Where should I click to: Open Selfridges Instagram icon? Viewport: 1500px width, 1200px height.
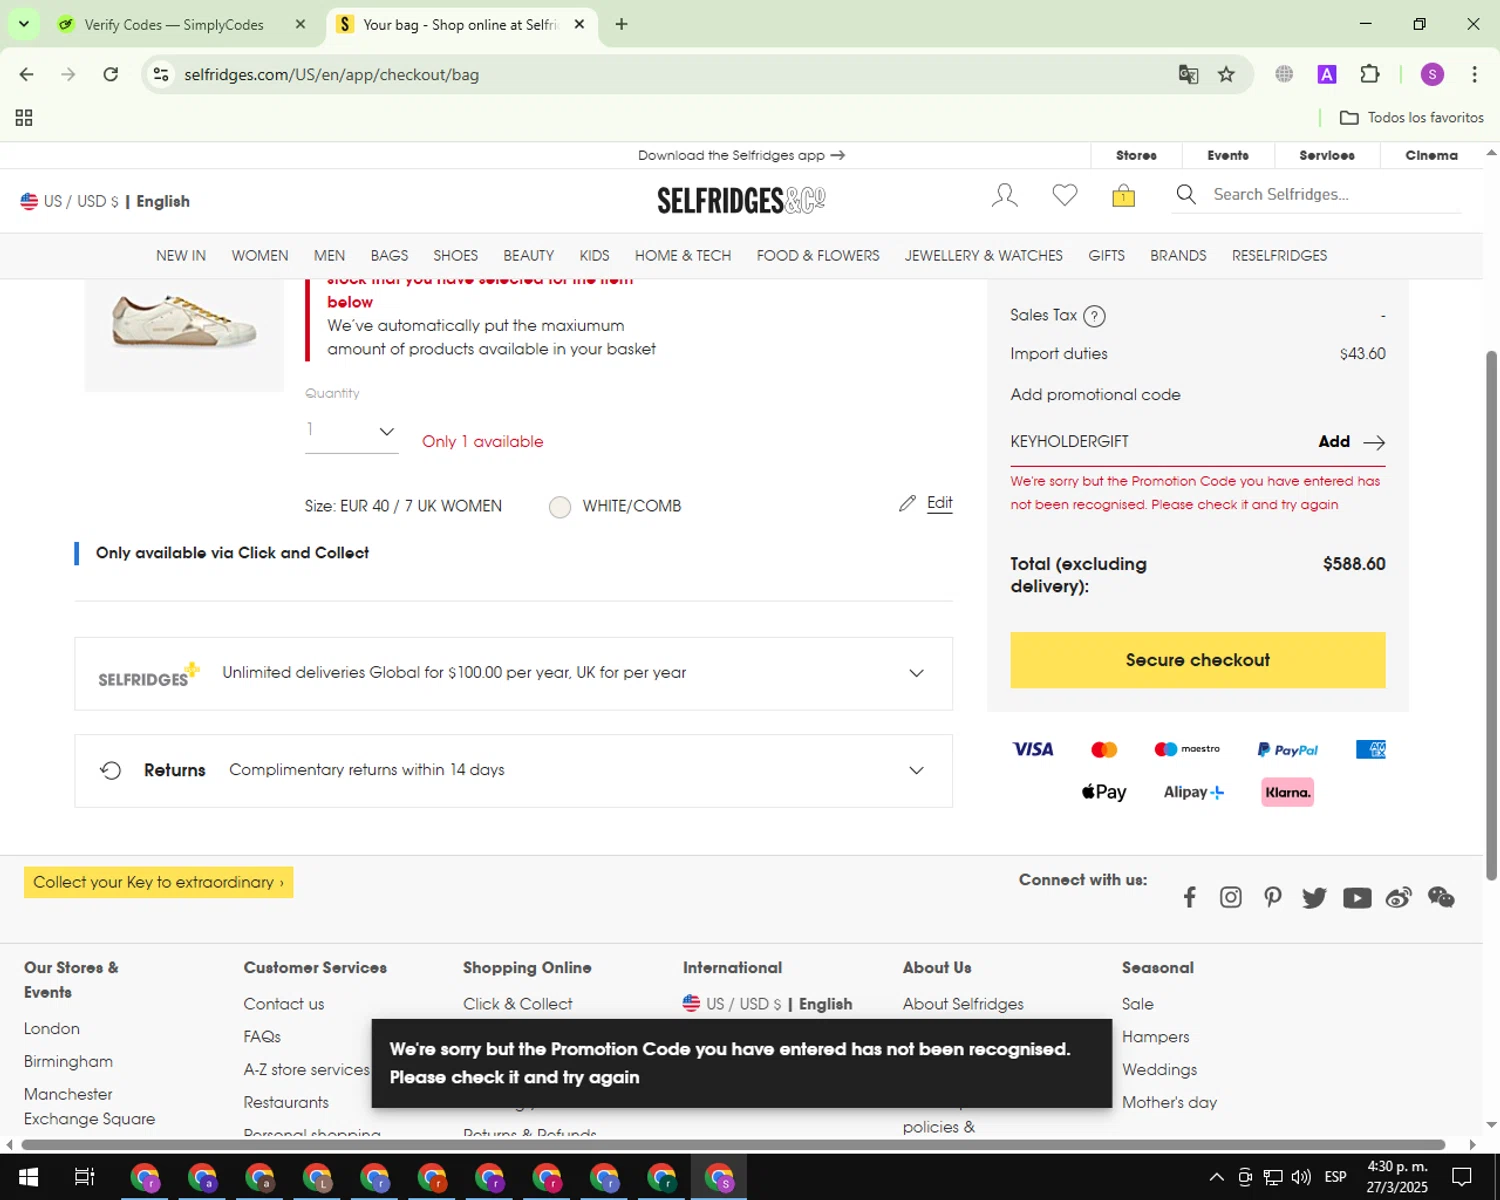1231,897
